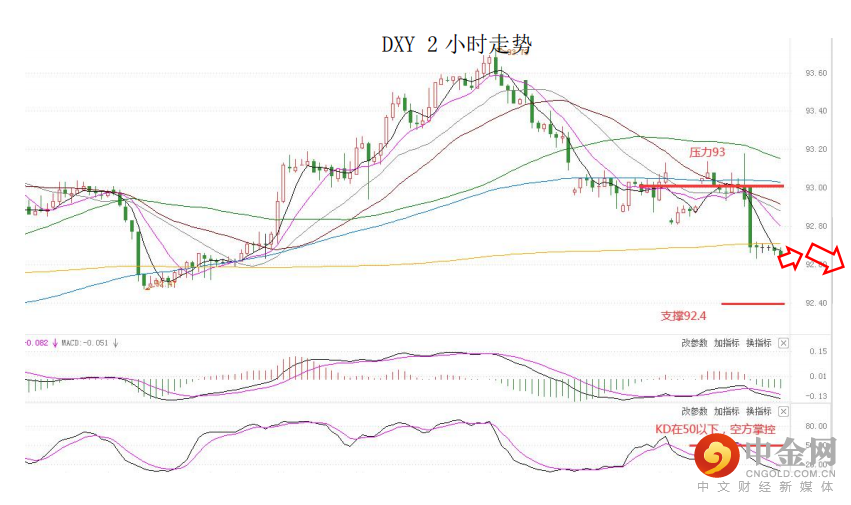The height and width of the screenshot is (505, 851).
Task: Click the 支撑92.4 support label
Action: 683,316
